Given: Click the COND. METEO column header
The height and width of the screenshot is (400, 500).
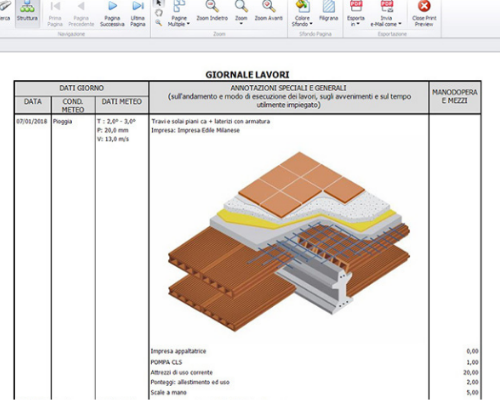Looking at the screenshot, I should pos(73,105).
